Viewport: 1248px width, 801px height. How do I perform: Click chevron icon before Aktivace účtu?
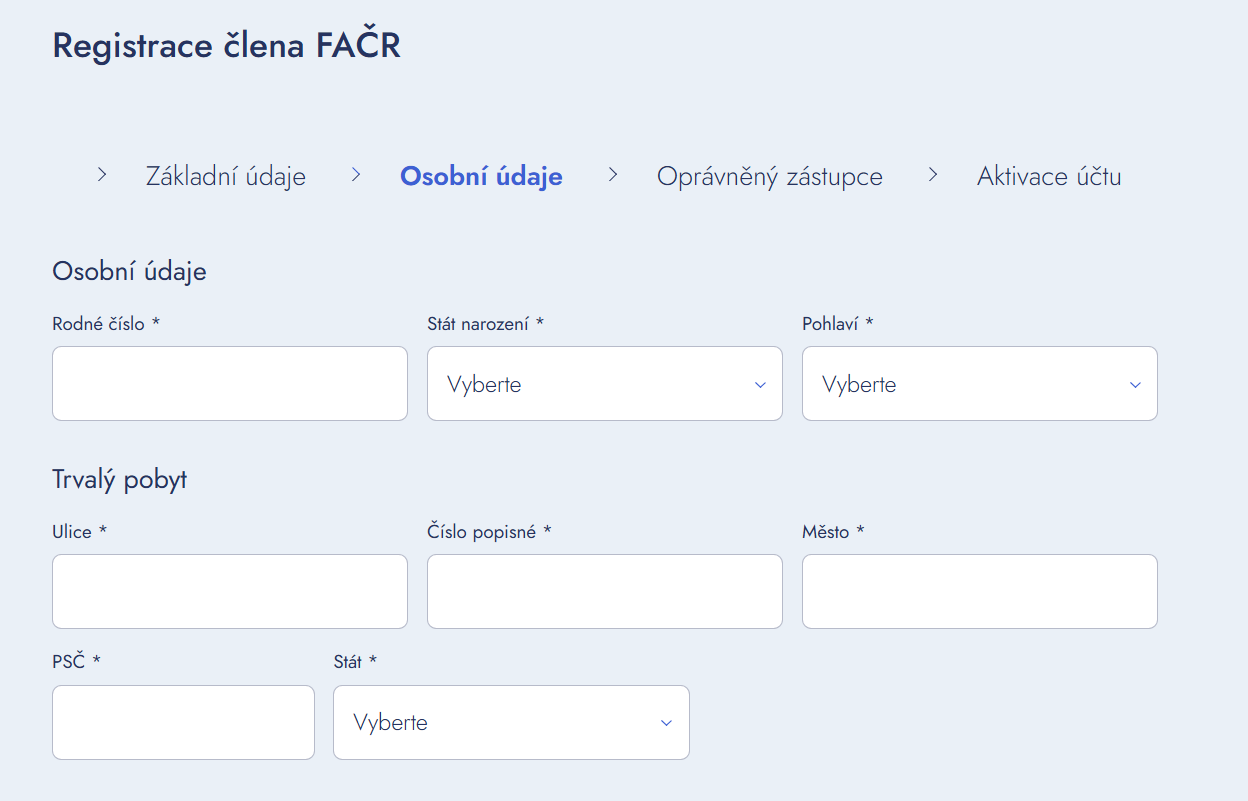933,175
